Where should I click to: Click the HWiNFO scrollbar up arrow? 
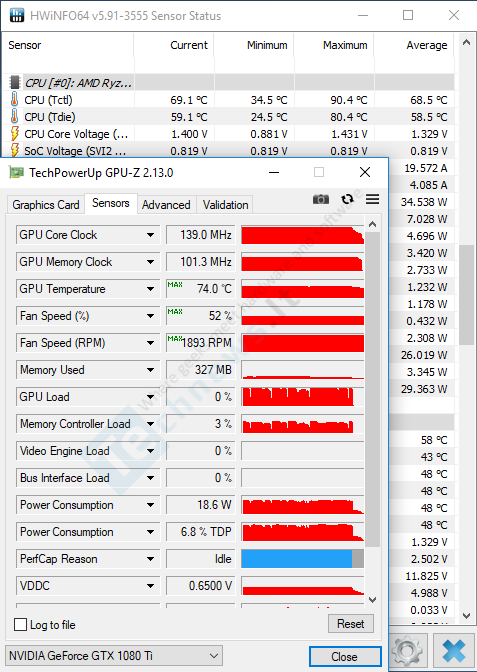[x=466, y=42]
